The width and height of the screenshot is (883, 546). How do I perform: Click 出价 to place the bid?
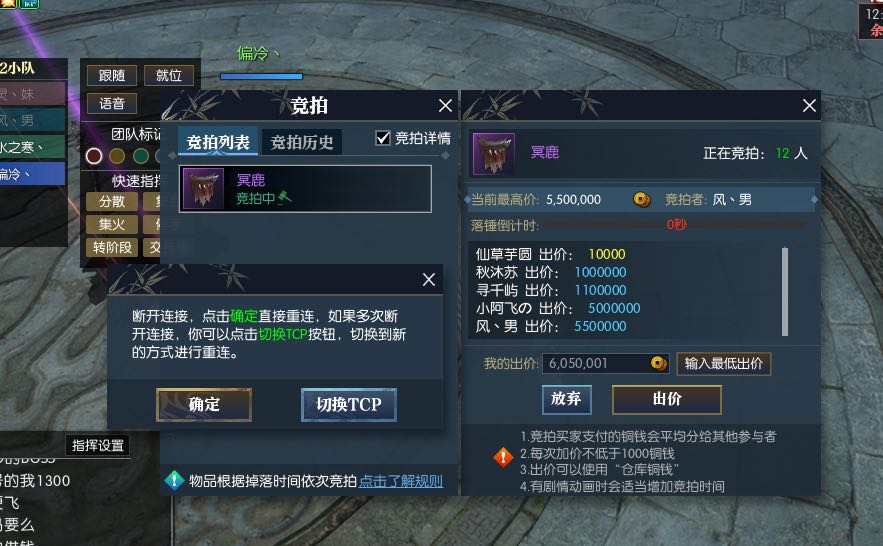[x=667, y=399]
